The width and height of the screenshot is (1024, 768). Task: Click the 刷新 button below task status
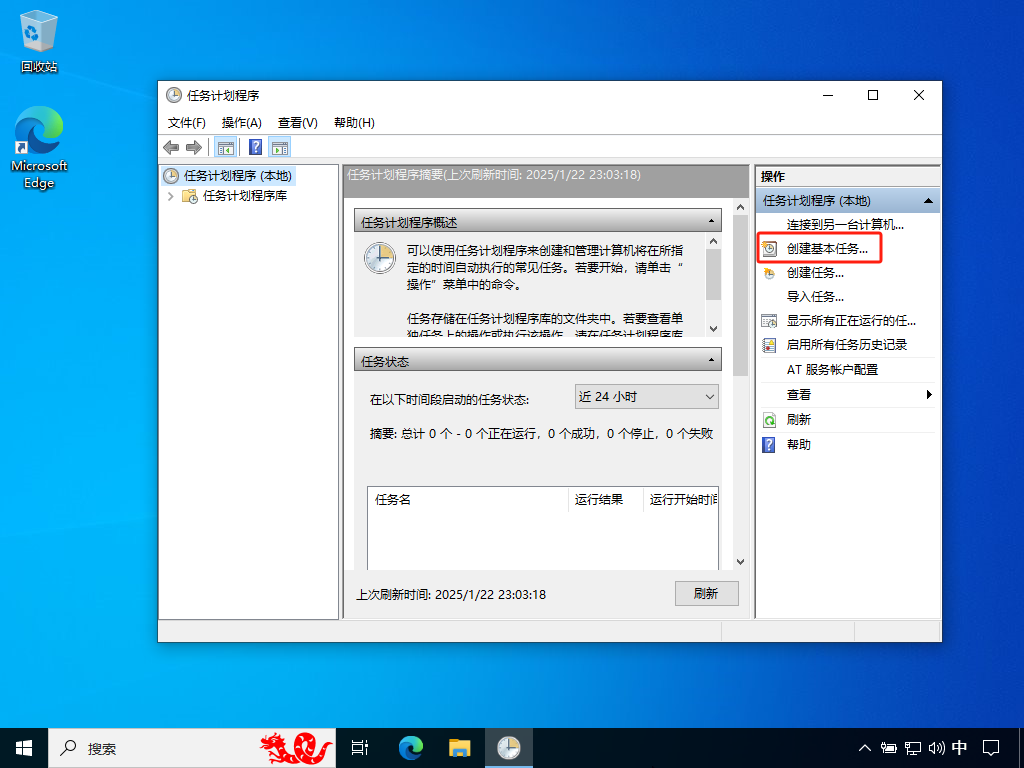[x=706, y=593]
